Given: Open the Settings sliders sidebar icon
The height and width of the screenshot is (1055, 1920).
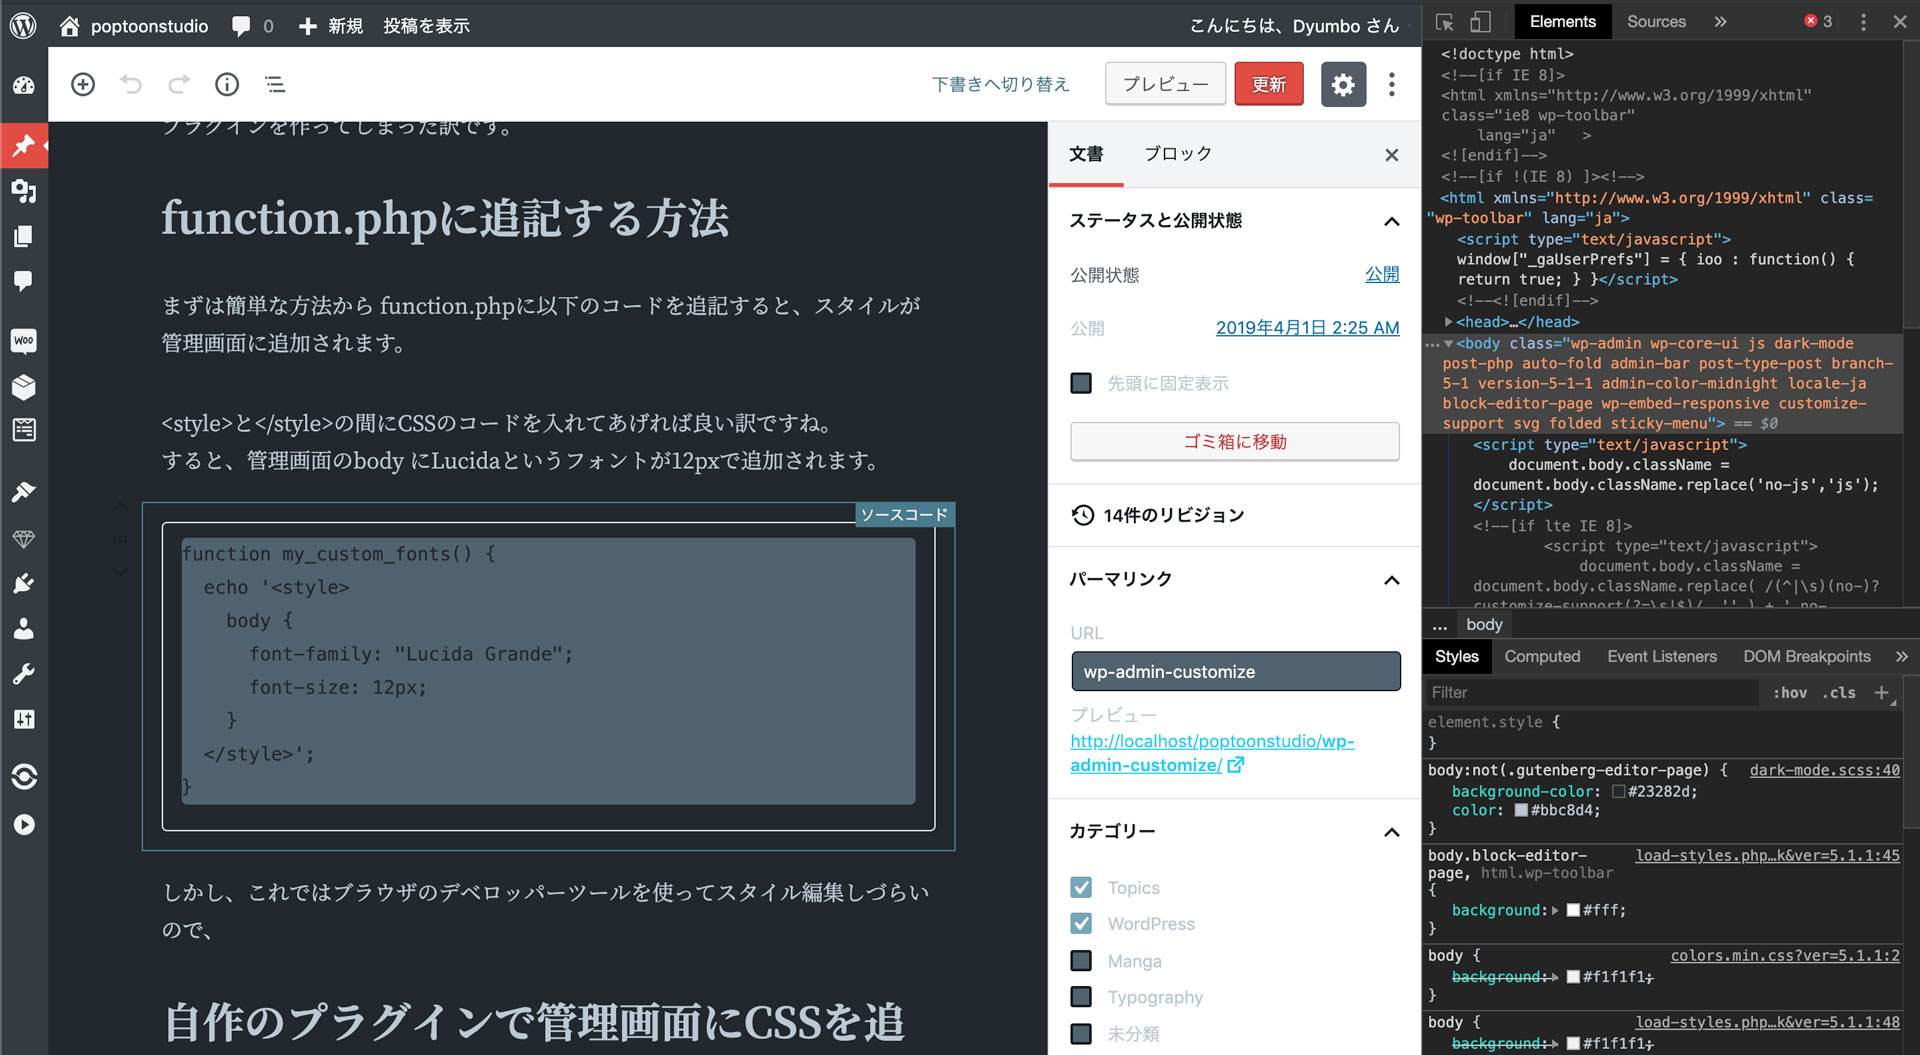Looking at the screenshot, I should [x=24, y=719].
